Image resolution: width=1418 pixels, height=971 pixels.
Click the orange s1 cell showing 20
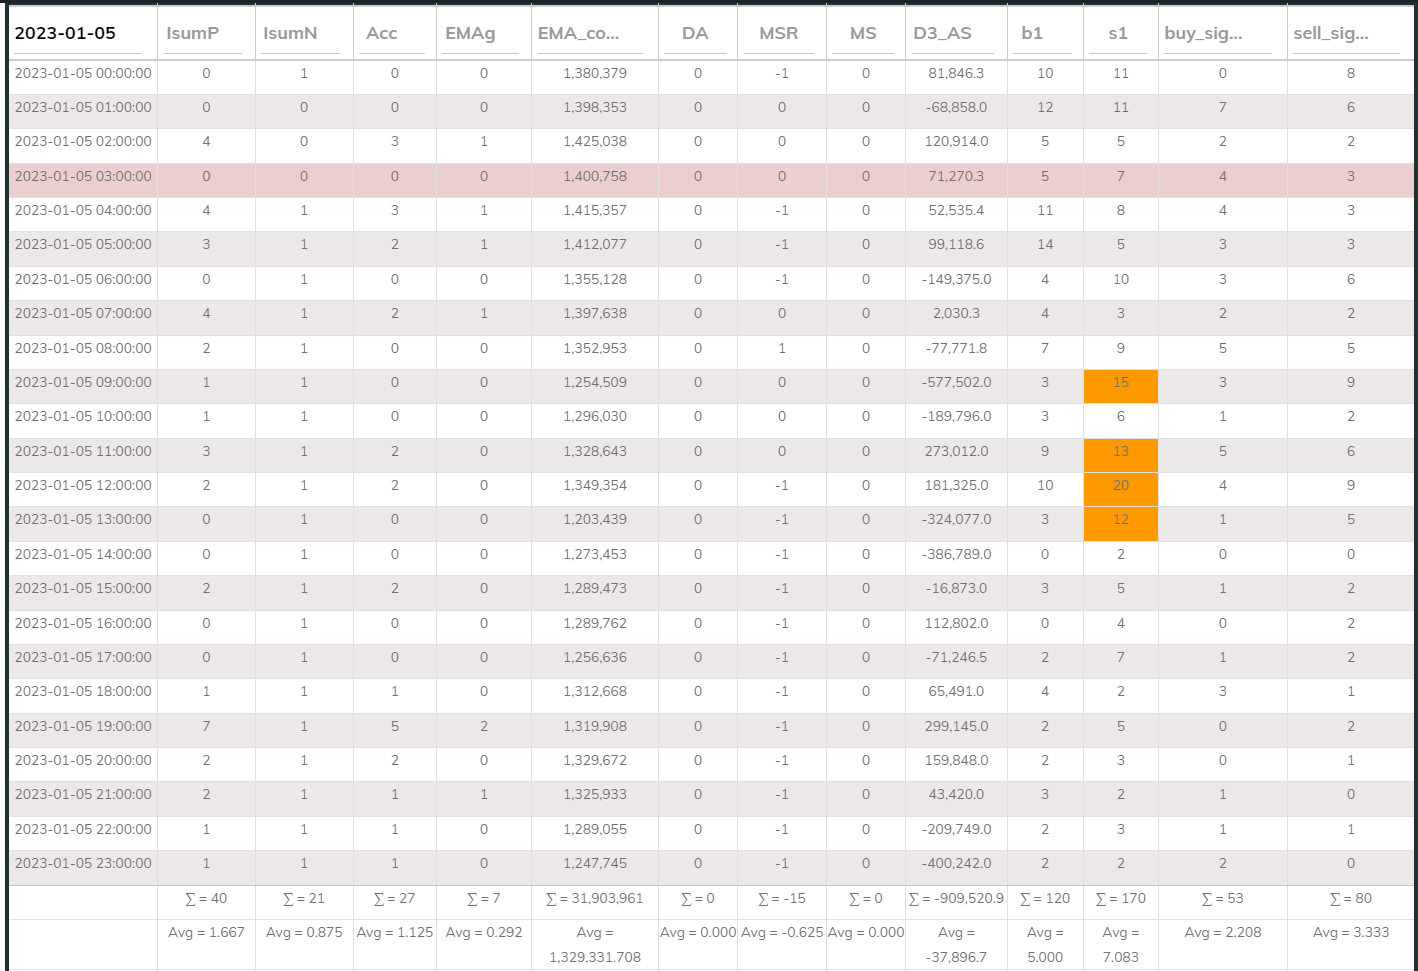(x=1121, y=485)
